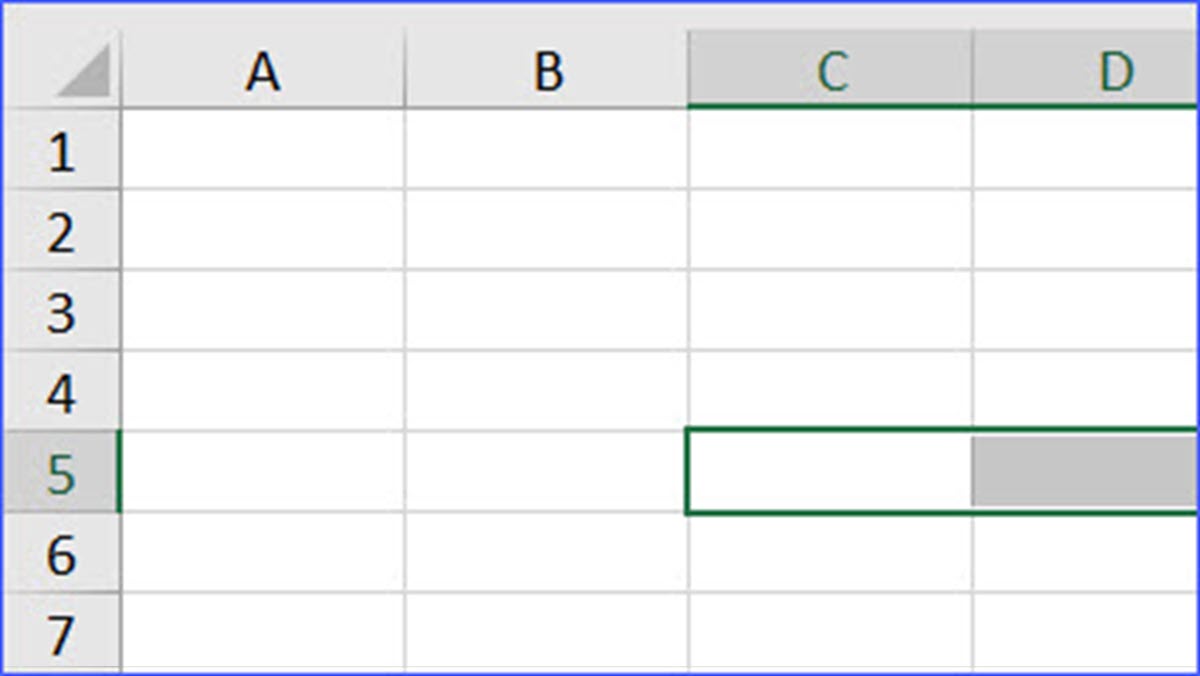Click cell A1
The height and width of the screenshot is (676, 1200).
tap(263, 149)
